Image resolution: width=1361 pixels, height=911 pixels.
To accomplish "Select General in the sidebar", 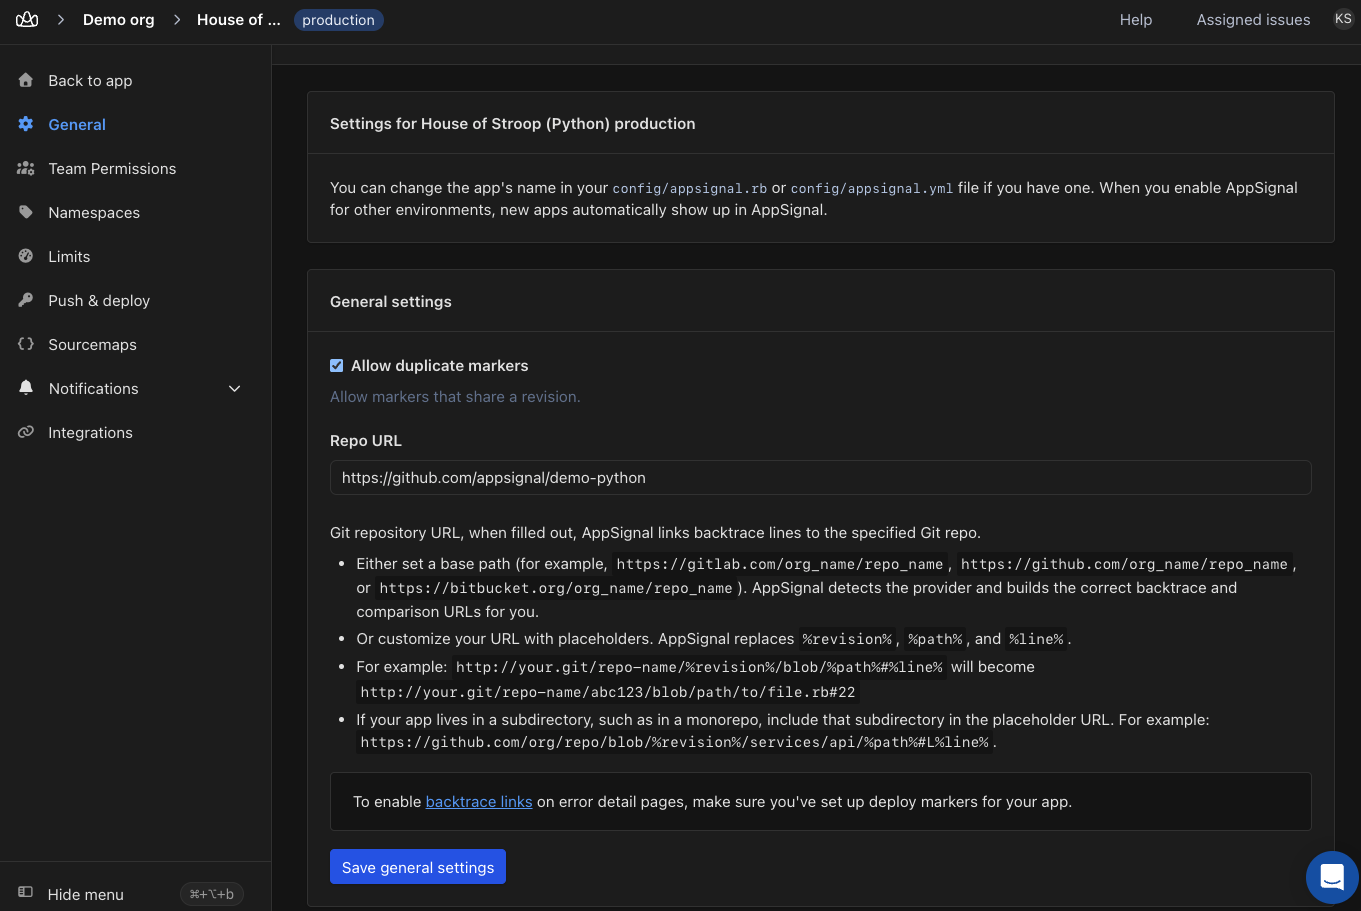I will pos(77,124).
